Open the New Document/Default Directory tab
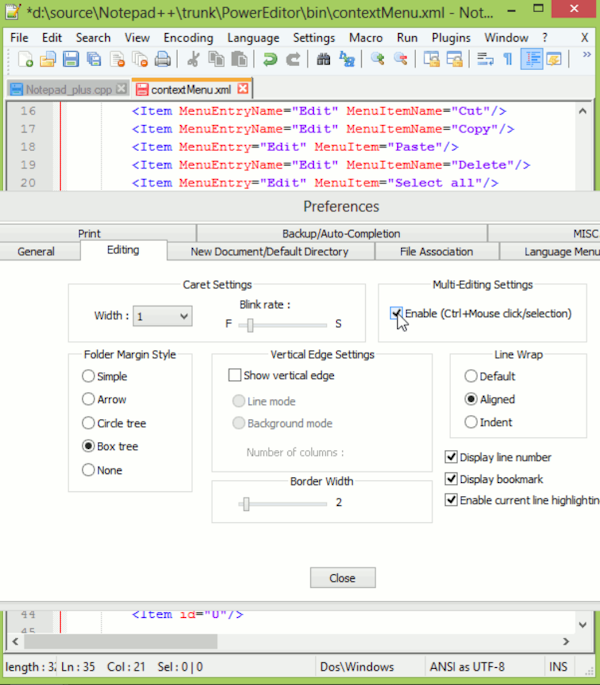Viewport: 600px width, 685px height. click(x=270, y=252)
